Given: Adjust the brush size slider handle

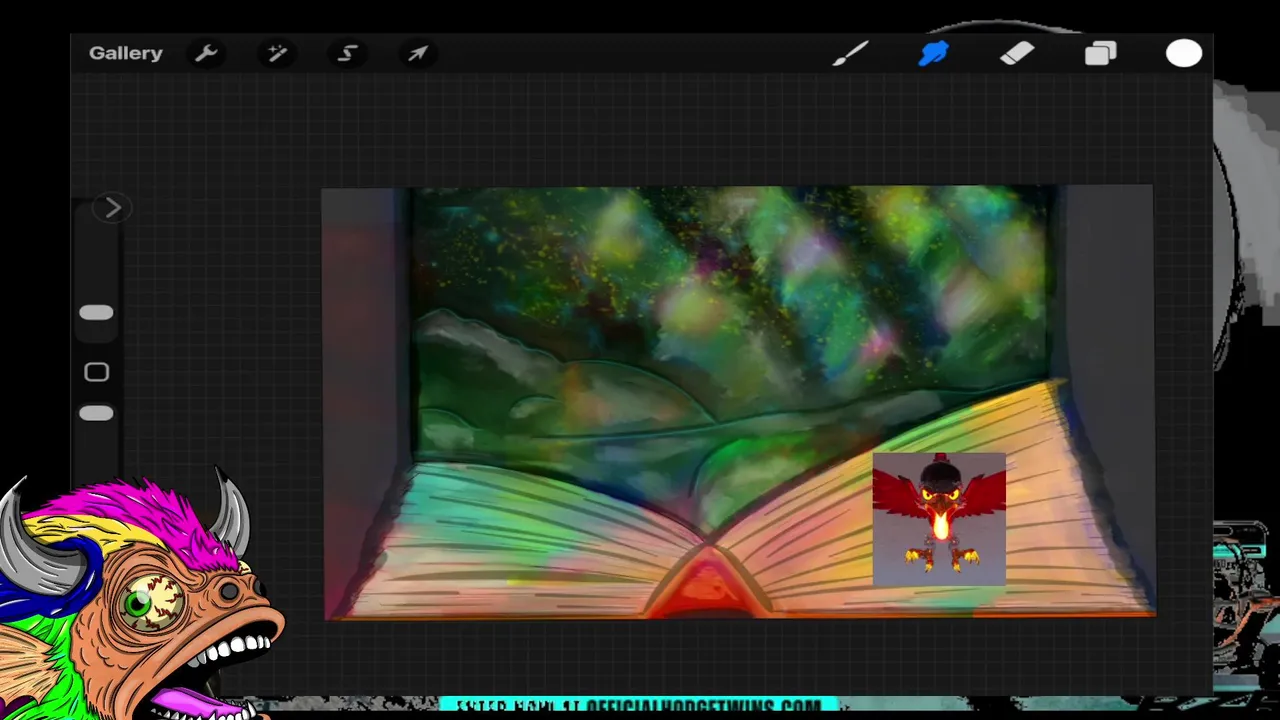Looking at the screenshot, I should tap(96, 313).
